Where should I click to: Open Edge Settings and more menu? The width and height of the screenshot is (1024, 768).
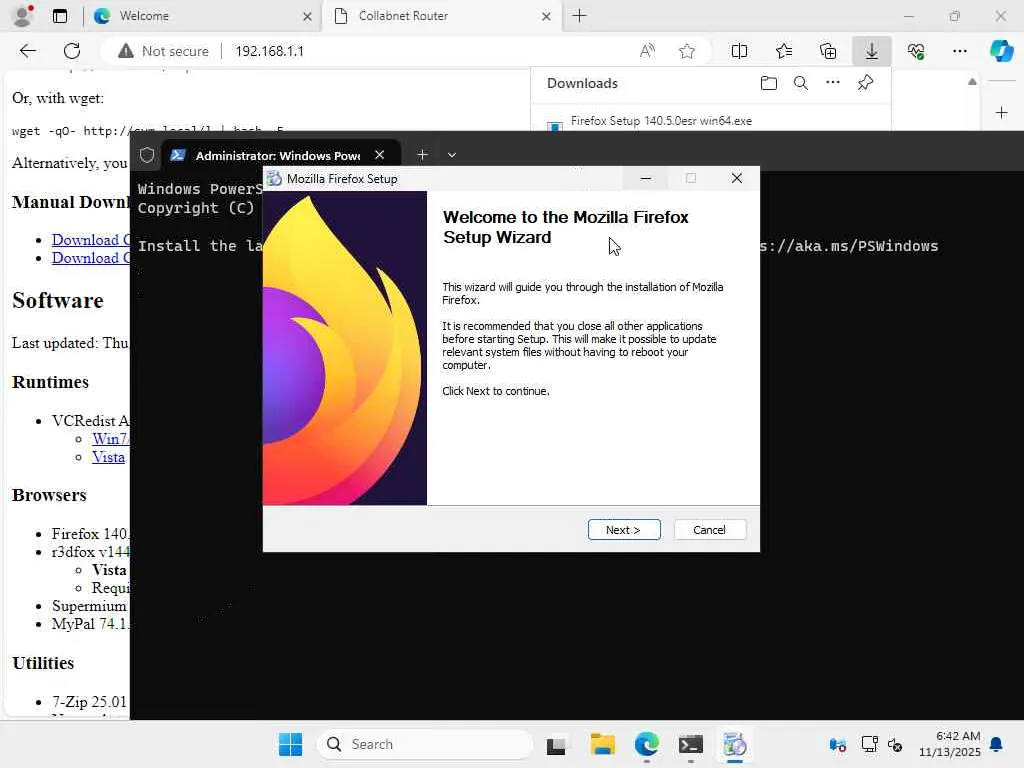(x=959, y=51)
